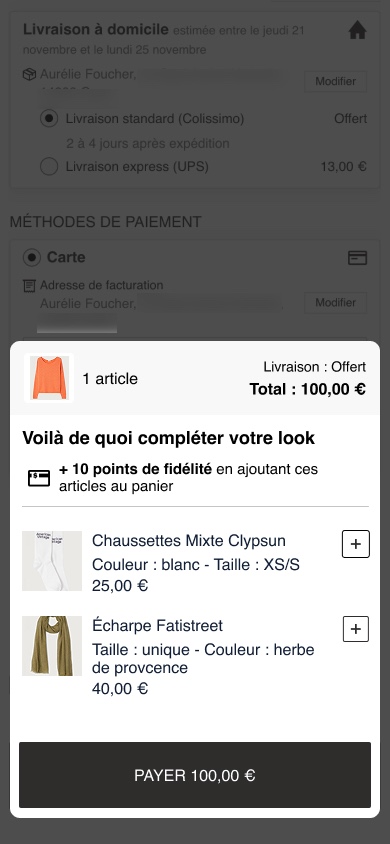This screenshot has width=390, height=844.
Task: Add Chaussettes Mixte Clypsun with plus icon
Action: pos(356,544)
